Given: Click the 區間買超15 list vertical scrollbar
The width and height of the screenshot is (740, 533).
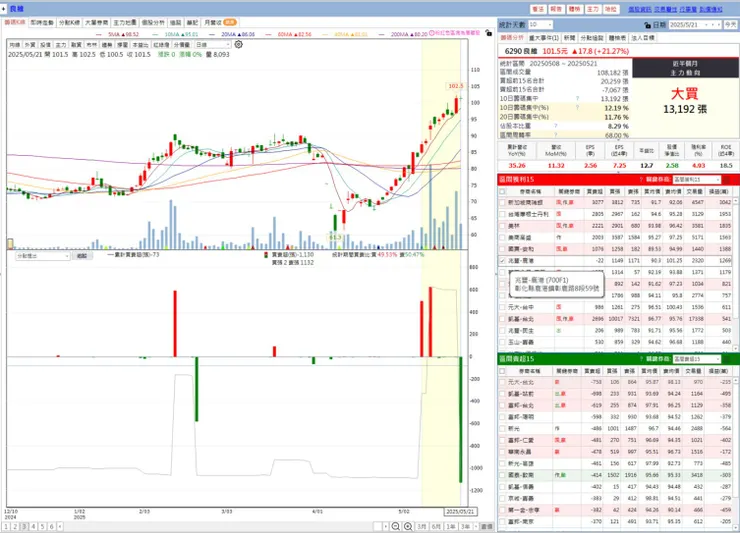Looking at the screenshot, I should click(735, 274).
